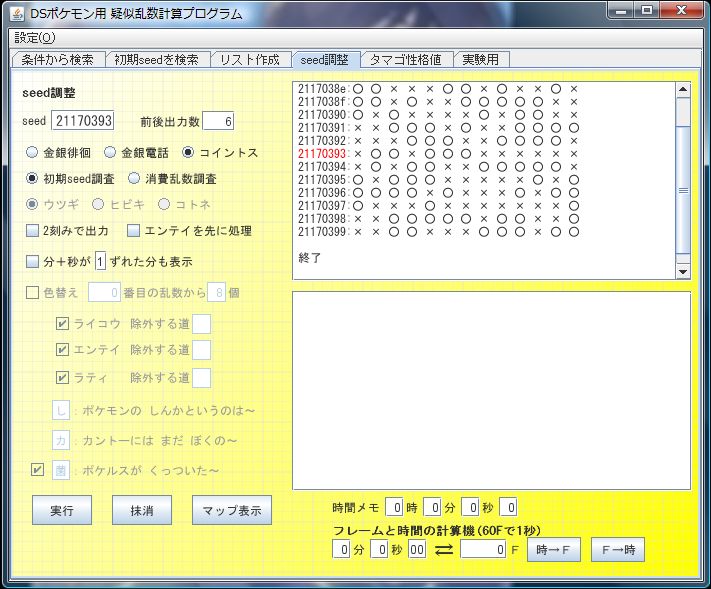The image size is (711, 589).
Task: Click the last 時間メモ field after 秒
Action: tap(508, 507)
